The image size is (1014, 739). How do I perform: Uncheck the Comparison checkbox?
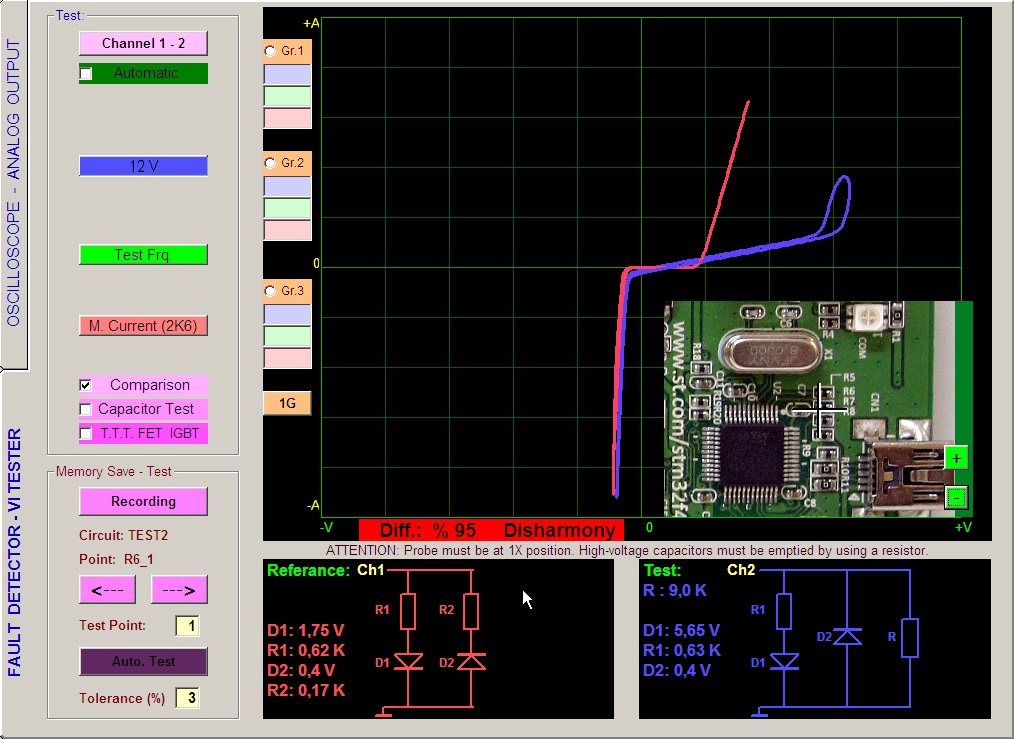click(86, 385)
